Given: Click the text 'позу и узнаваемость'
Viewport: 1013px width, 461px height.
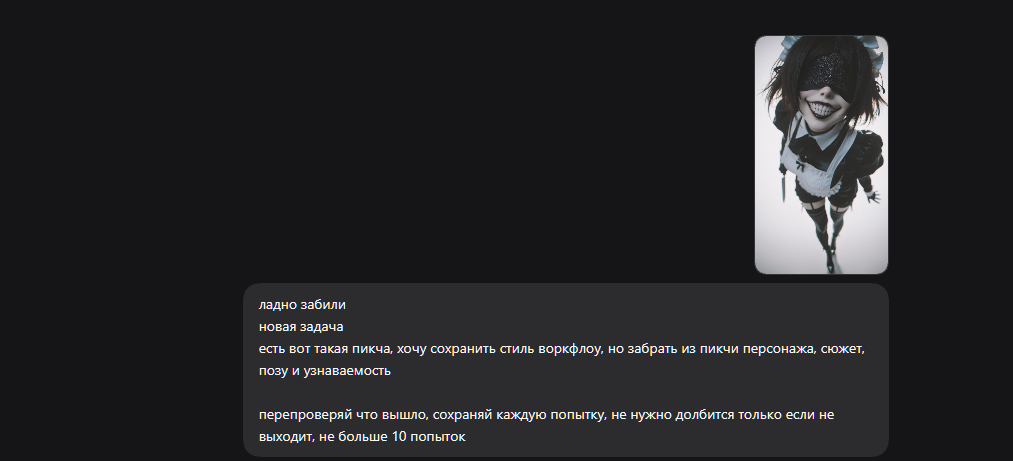Looking at the screenshot, I should pyautogui.click(x=325, y=371).
